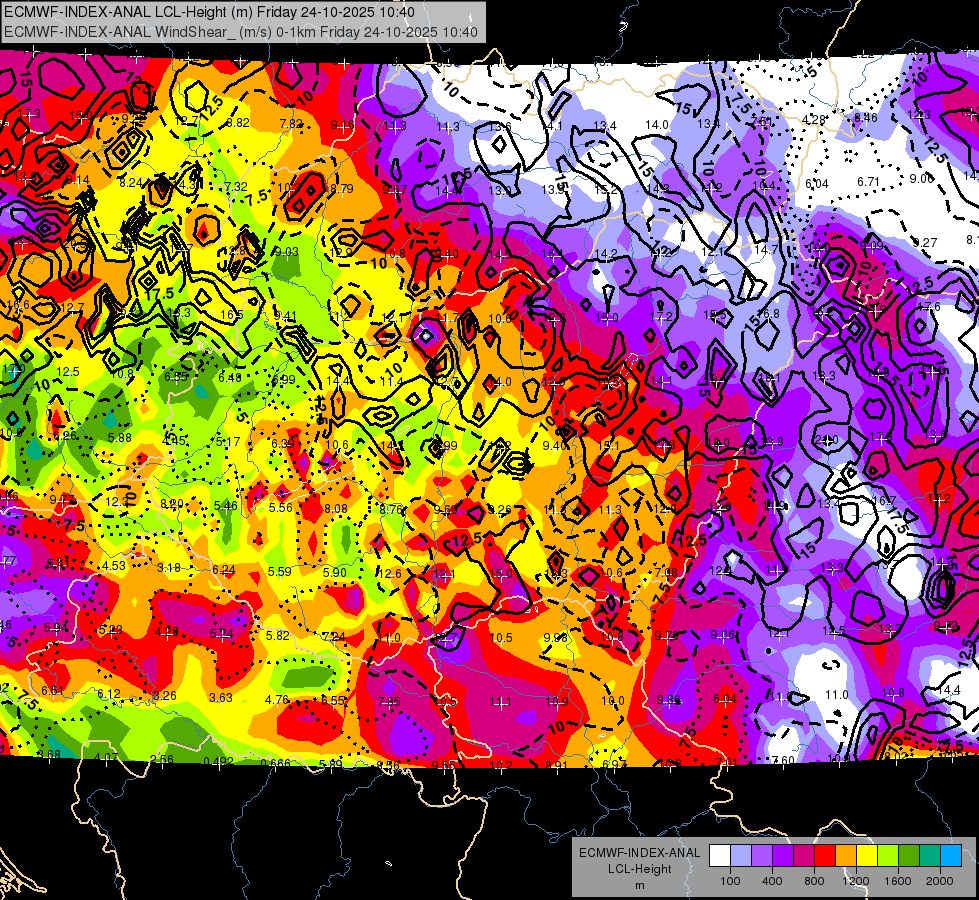
Task: Click the LCL-Height title line at top
Action: click(x=209, y=12)
